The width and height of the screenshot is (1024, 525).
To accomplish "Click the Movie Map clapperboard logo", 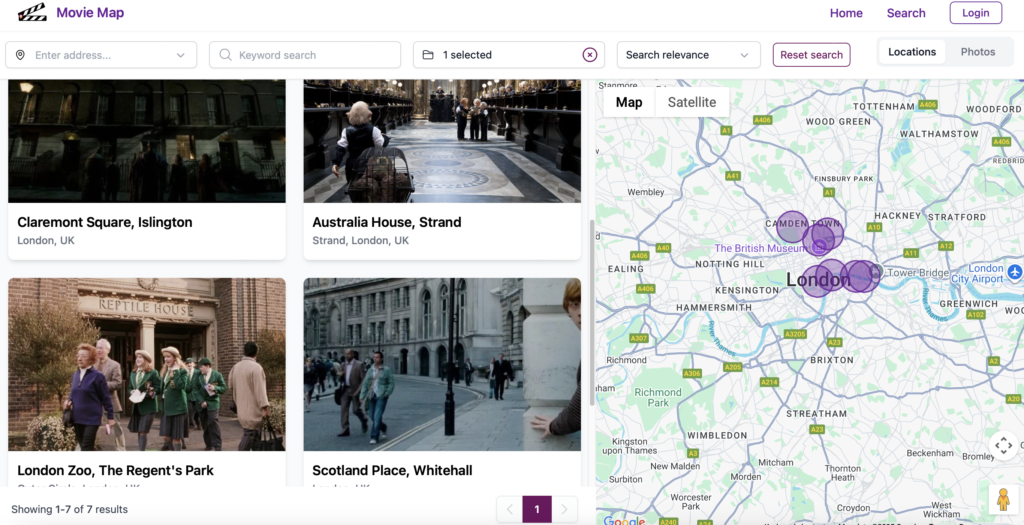I will pyautogui.click(x=32, y=13).
